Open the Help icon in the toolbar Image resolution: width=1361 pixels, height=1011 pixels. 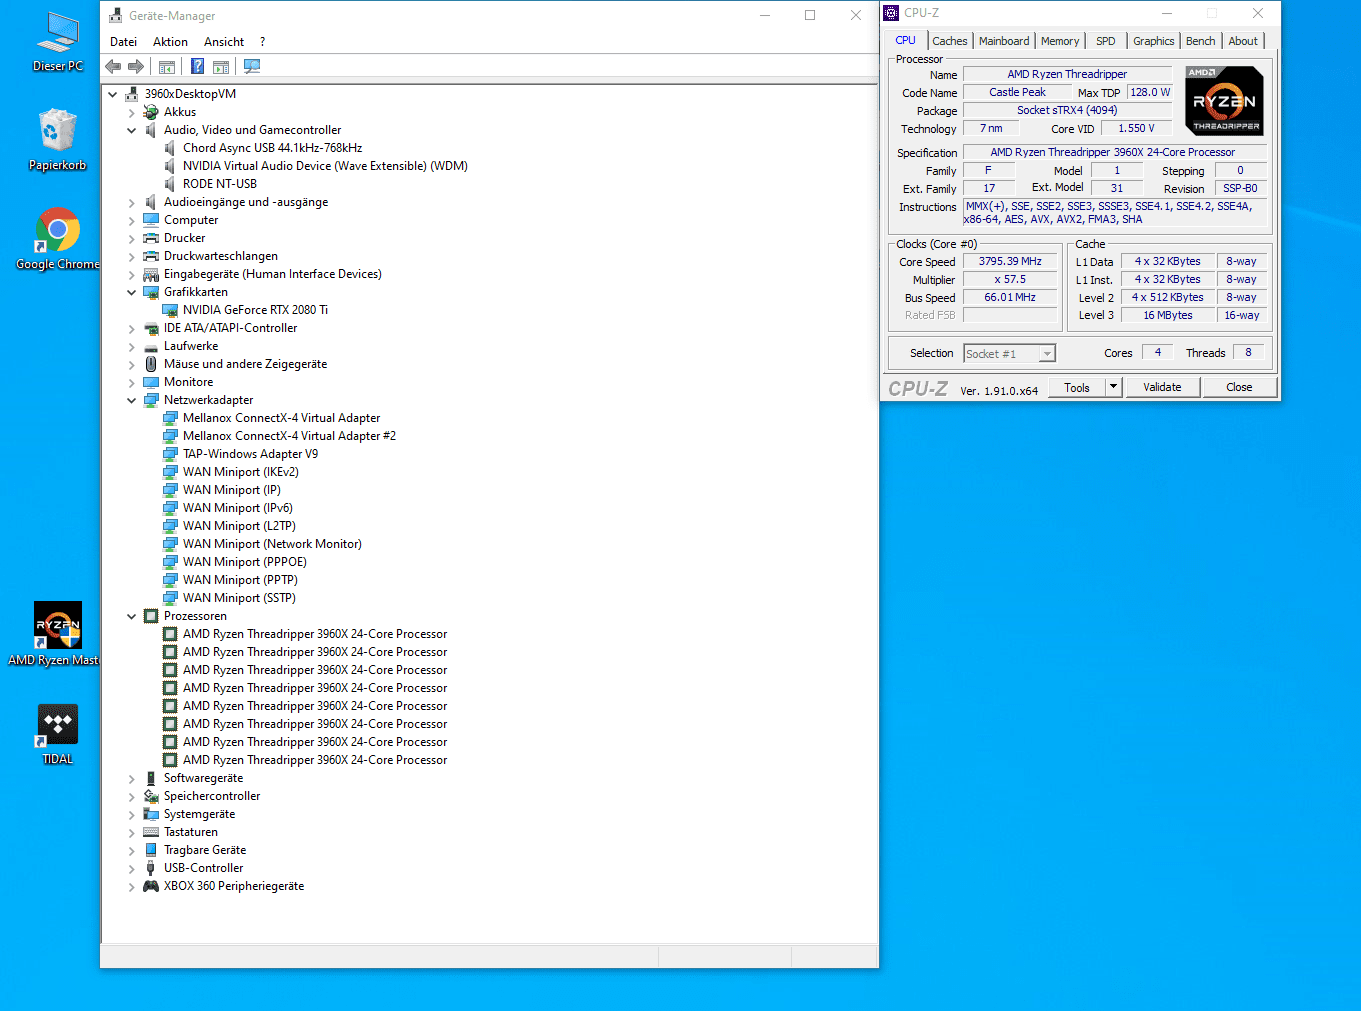(x=197, y=67)
